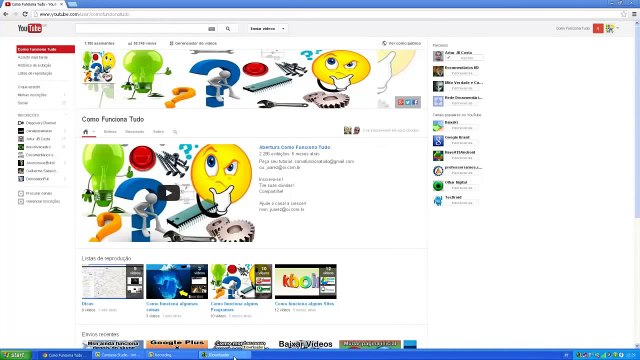This screenshot has height=360, width=640.
Task: Subscribe to Google Brasil channel
Action: (x=462, y=143)
